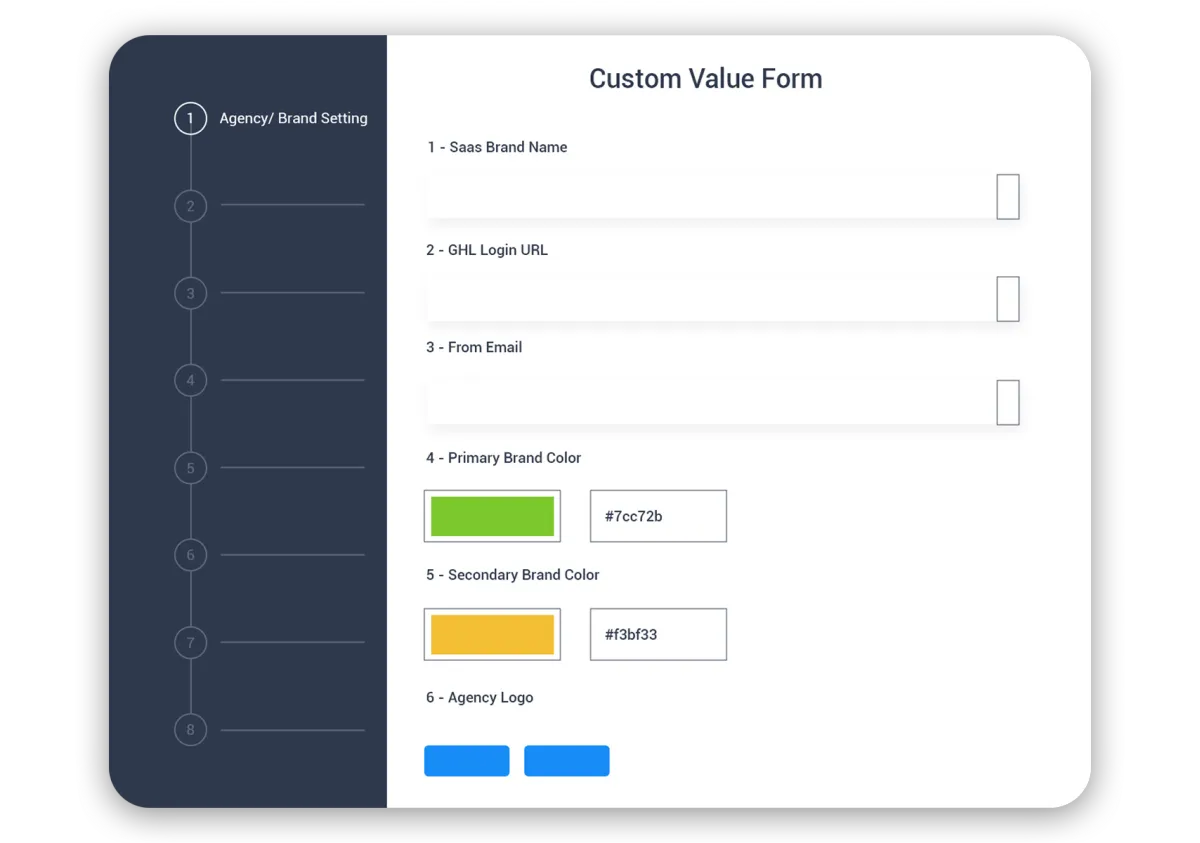The width and height of the screenshot is (1200, 843).
Task: Select the #f3bf33 hex value field
Action: tap(658, 634)
